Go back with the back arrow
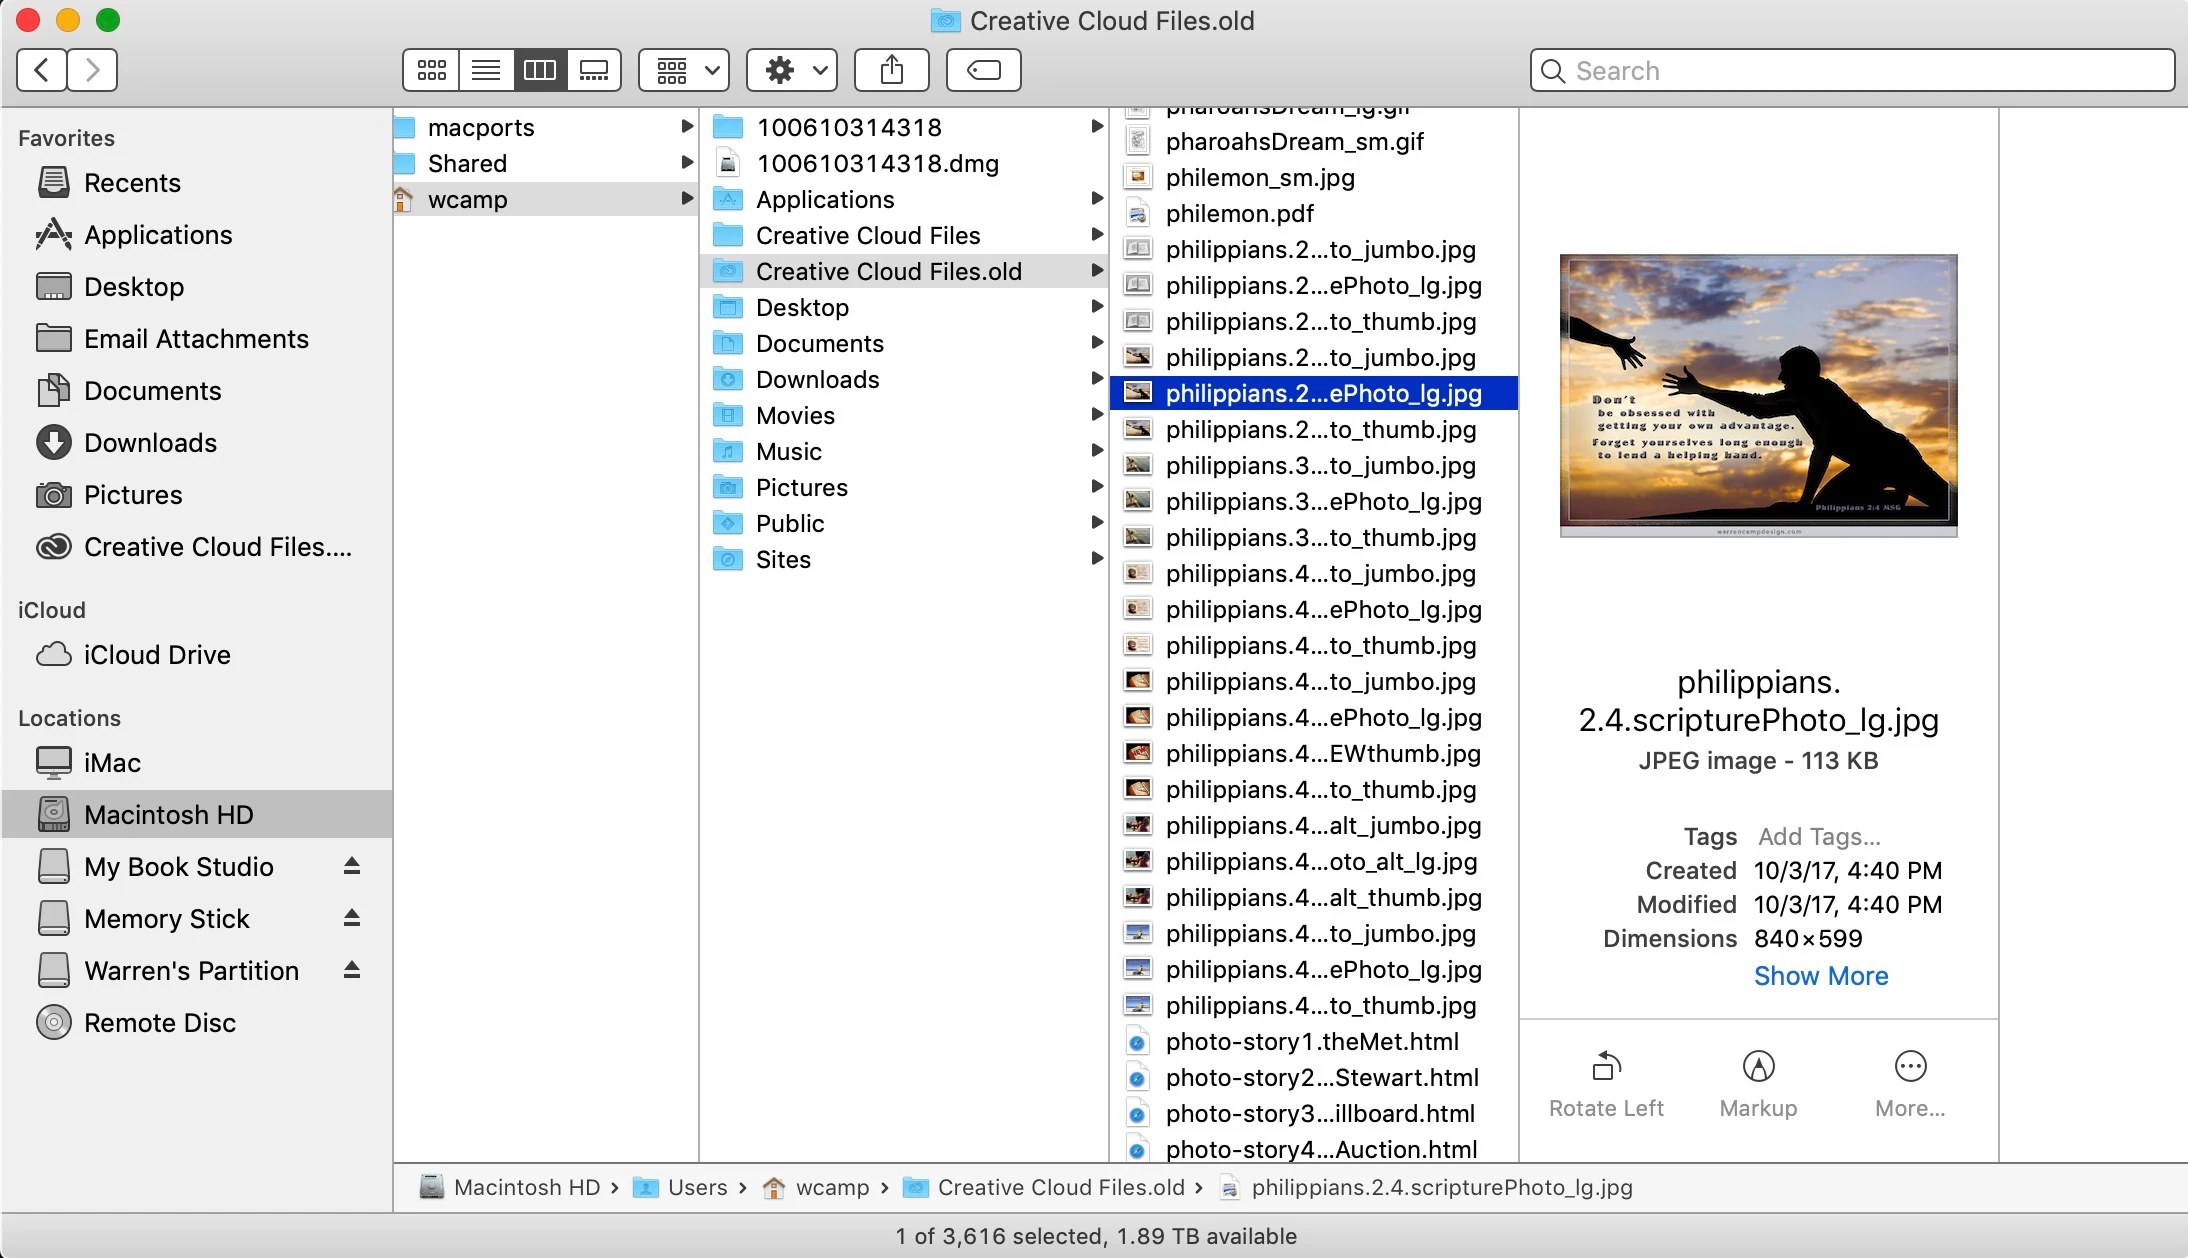2188x1258 pixels. pyautogui.click(x=42, y=70)
